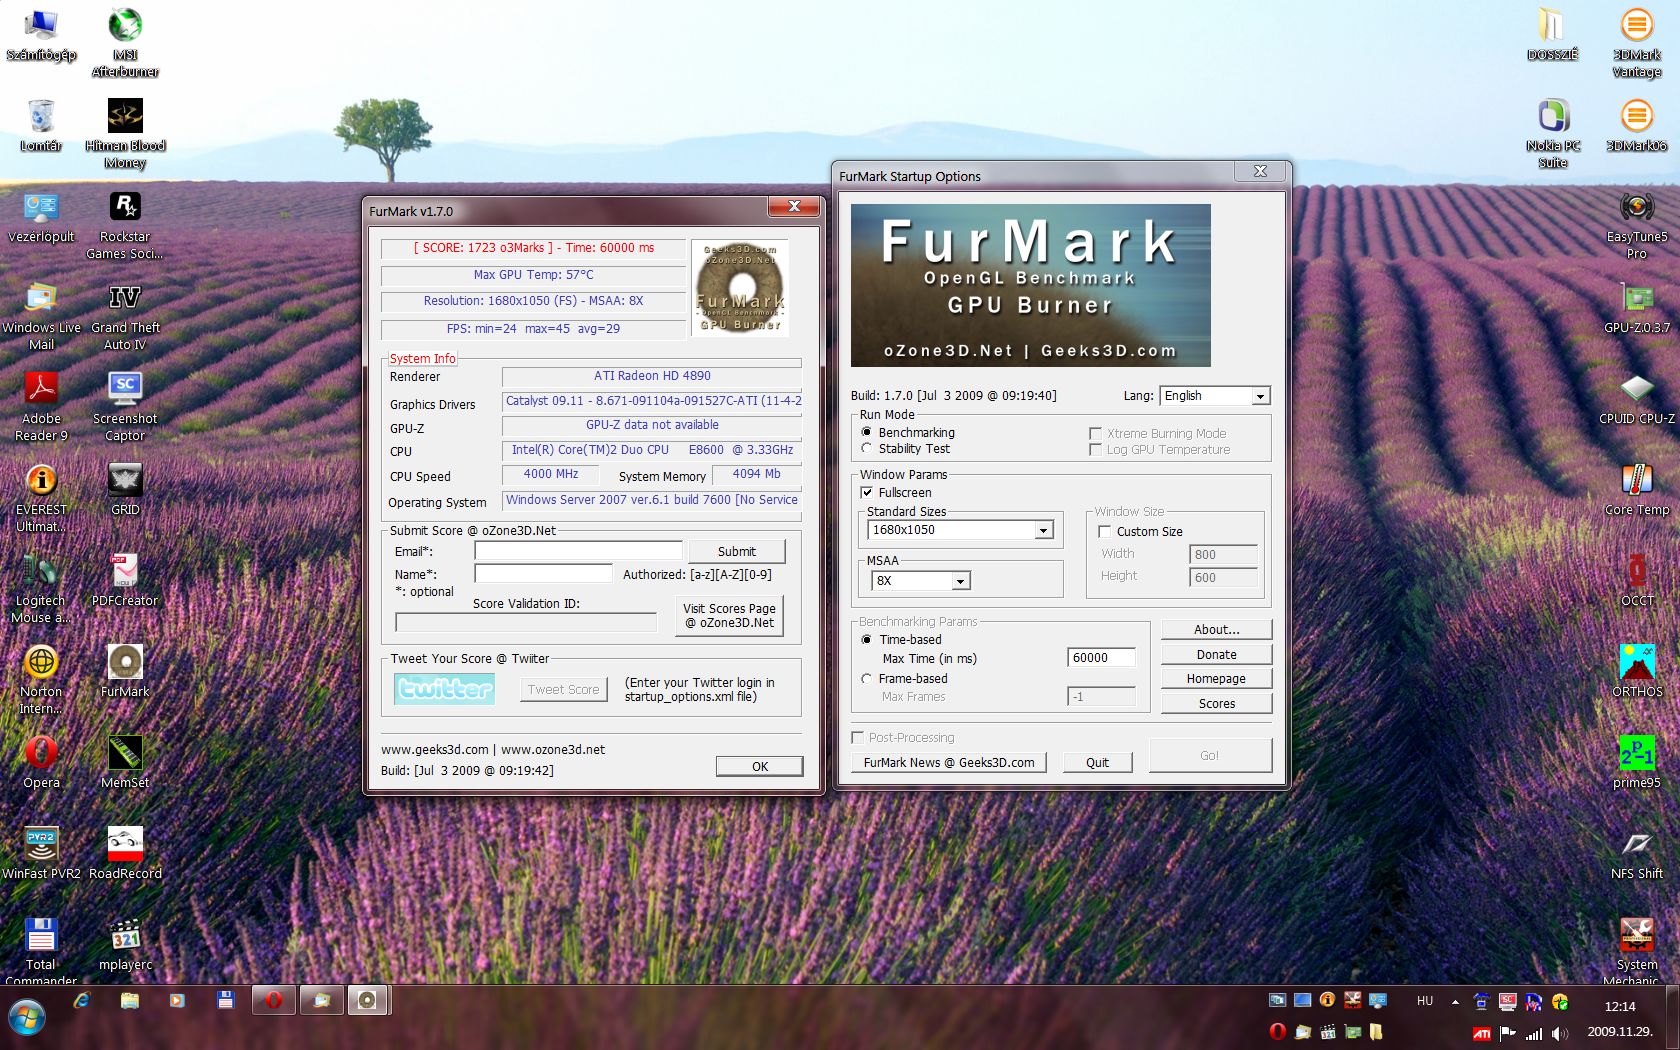Open Core Temp desktop icon
Image resolution: width=1680 pixels, height=1050 pixels.
coord(1637,488)
